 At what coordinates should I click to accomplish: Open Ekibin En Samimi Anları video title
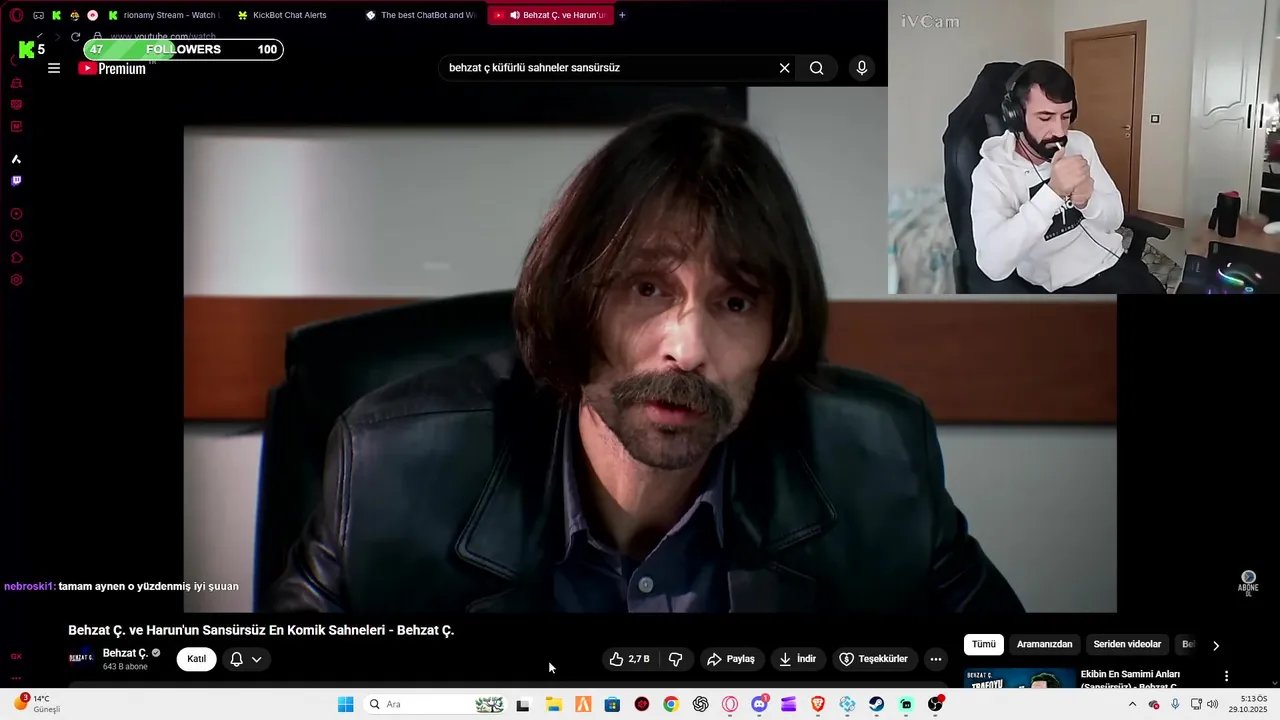tap(1131, 680)
